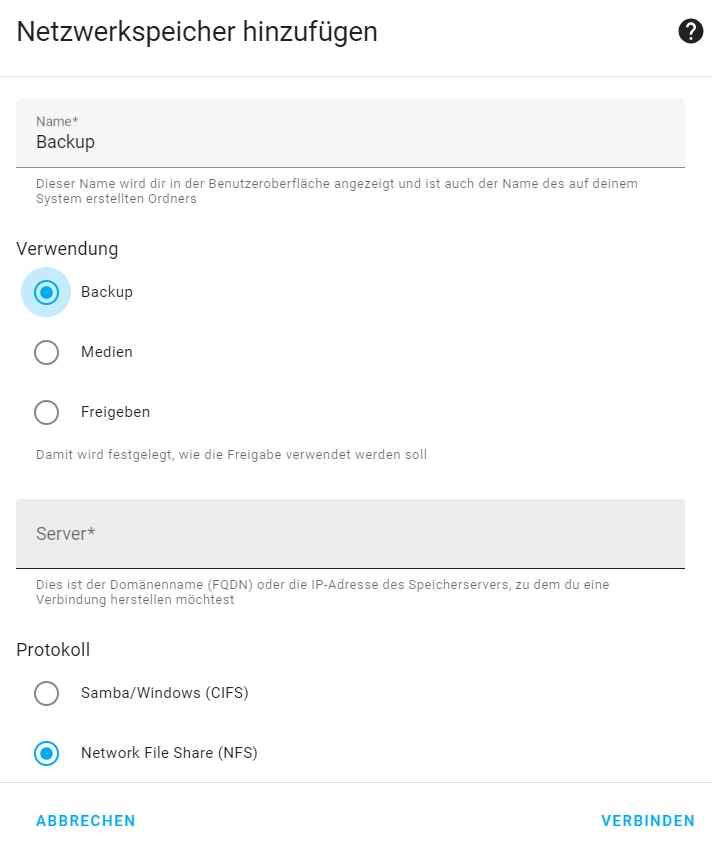Click the 'Verwendung' section heading
Viewport: 712px width, 842px height.
click(67, 249)
